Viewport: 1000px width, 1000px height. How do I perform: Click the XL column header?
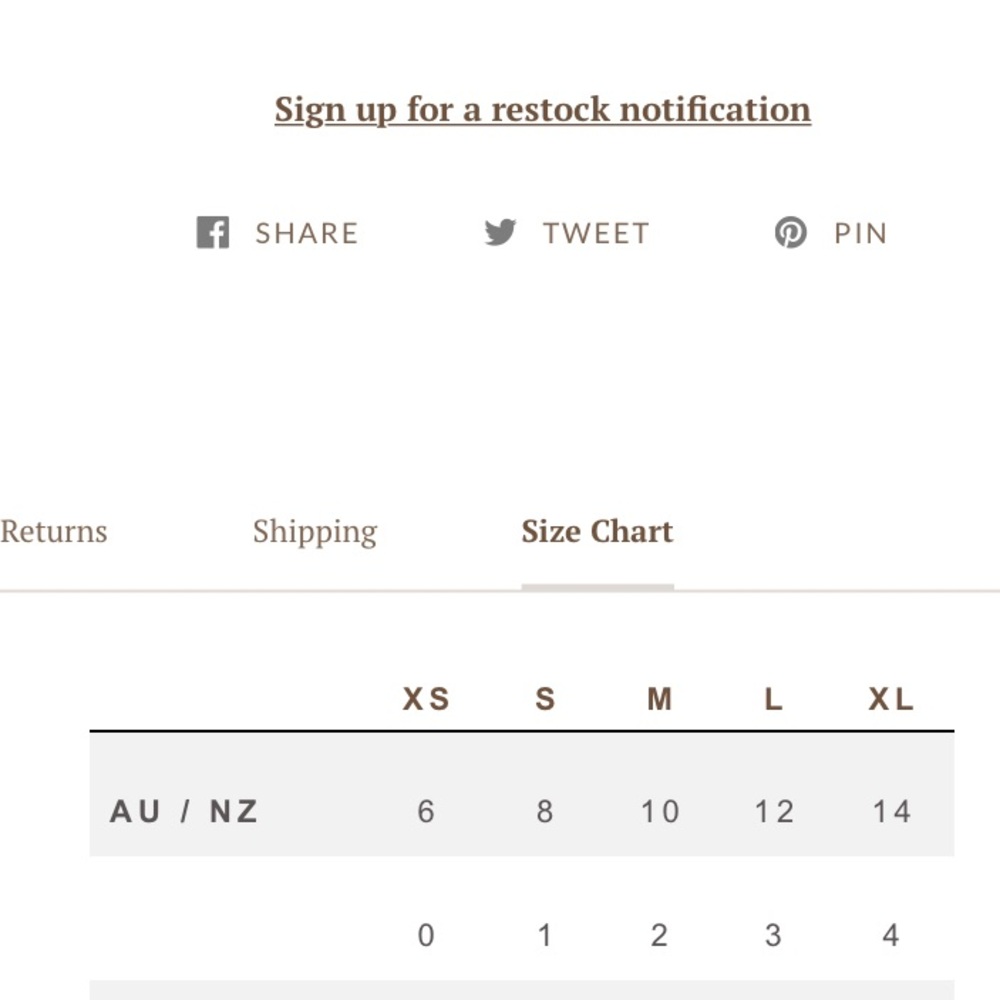[x=891, y=699]
